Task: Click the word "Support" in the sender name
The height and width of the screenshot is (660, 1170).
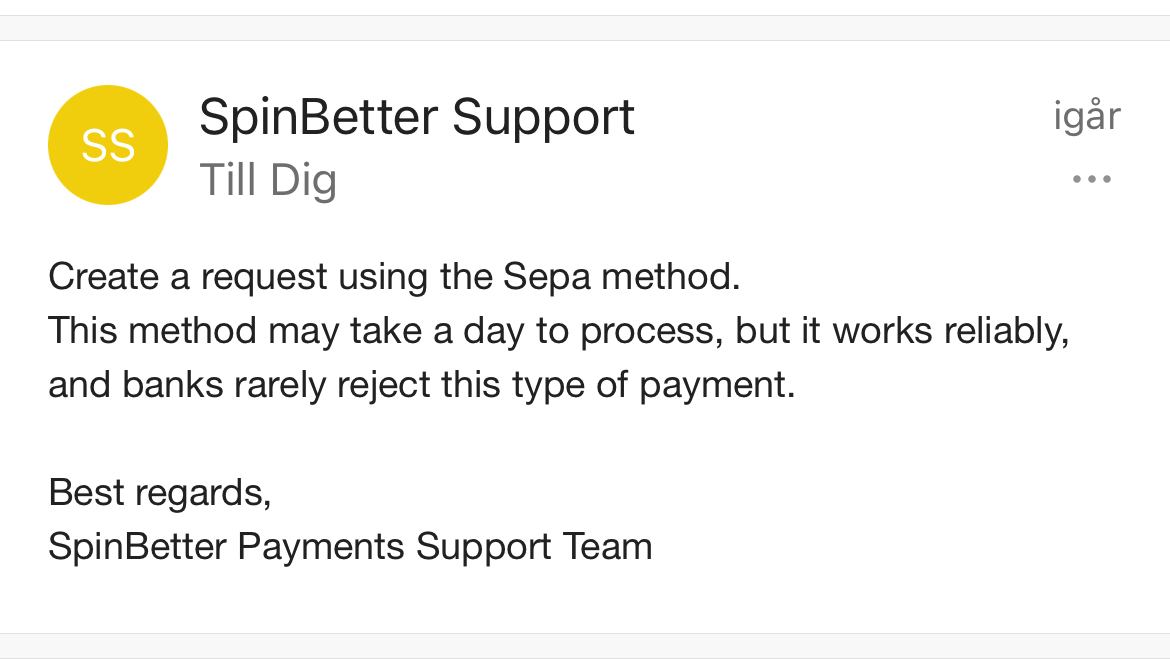Action: coord(543,117)
